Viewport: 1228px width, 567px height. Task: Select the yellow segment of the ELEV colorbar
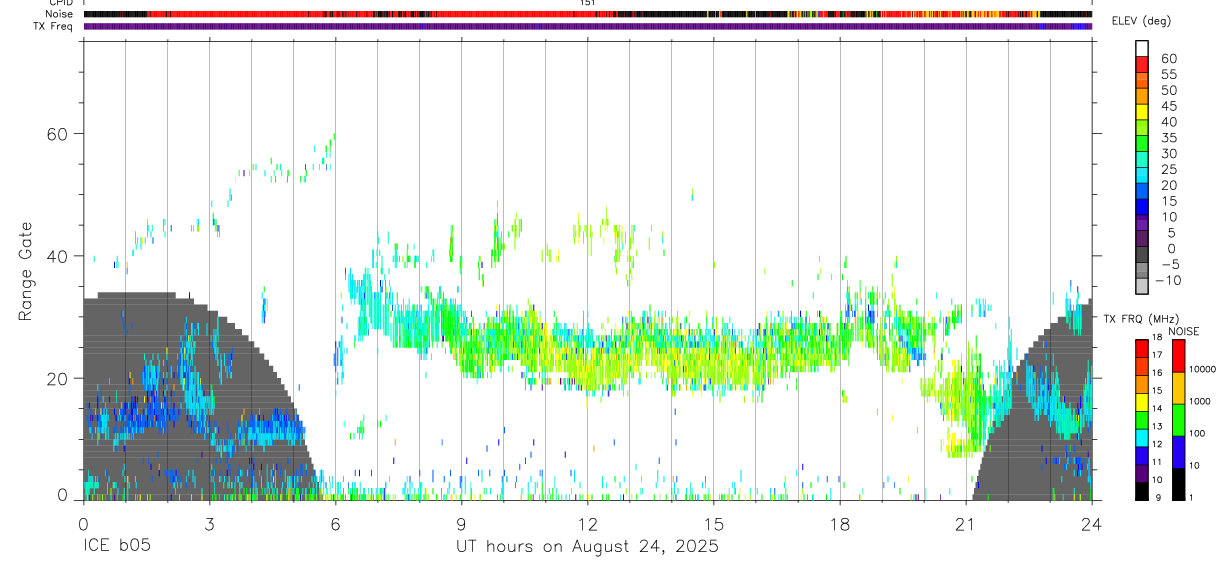[1142, 112]
